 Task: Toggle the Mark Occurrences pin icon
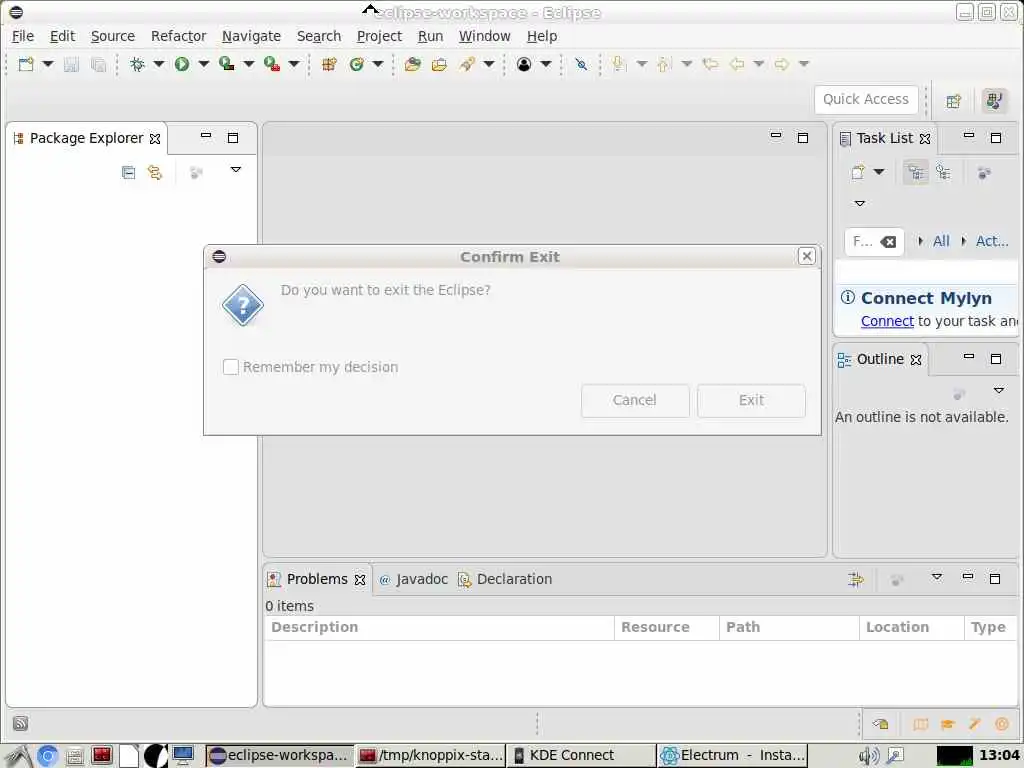tap(581, 64)
